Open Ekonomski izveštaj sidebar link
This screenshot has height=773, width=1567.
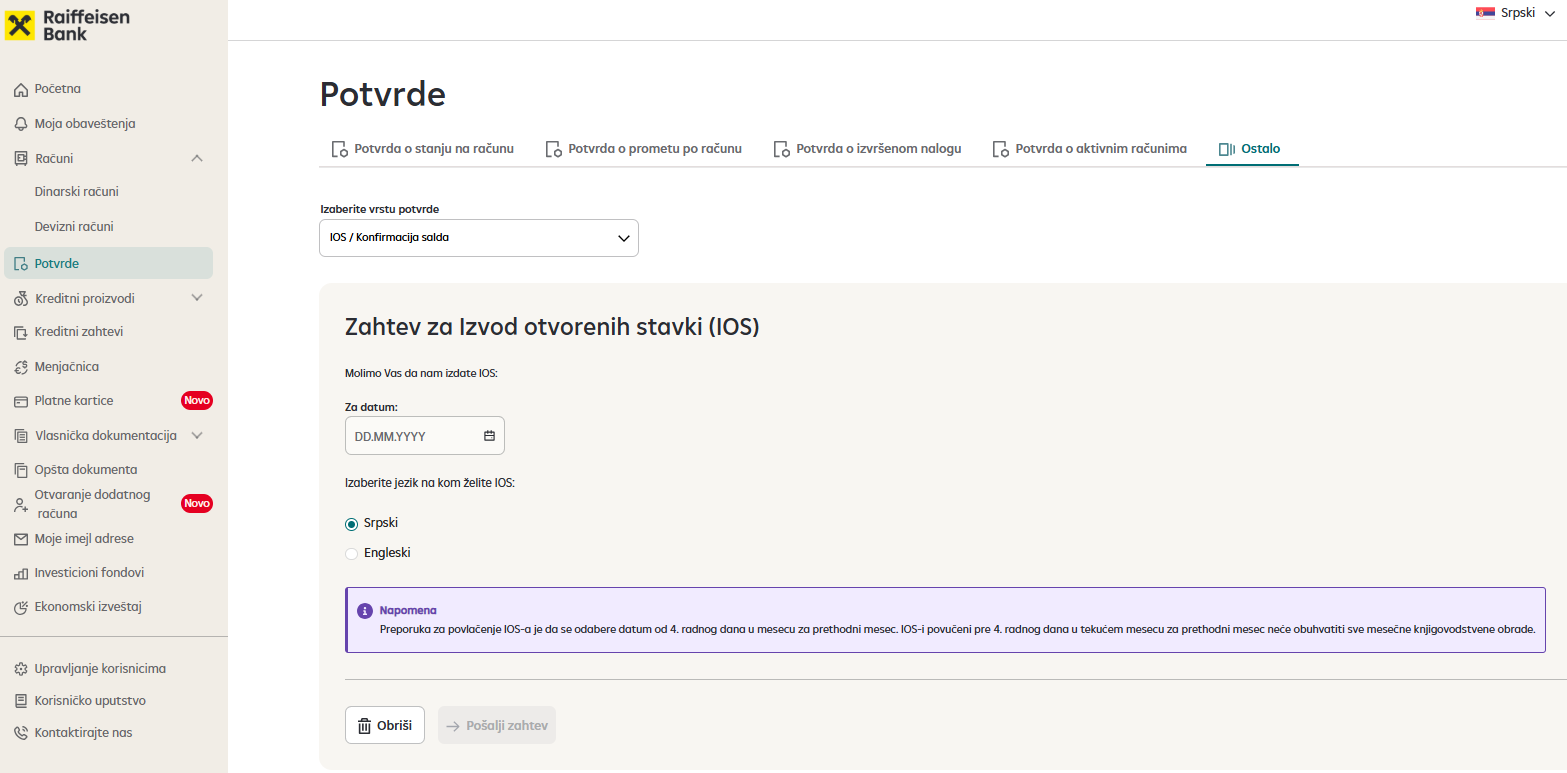tap(89, 607)
